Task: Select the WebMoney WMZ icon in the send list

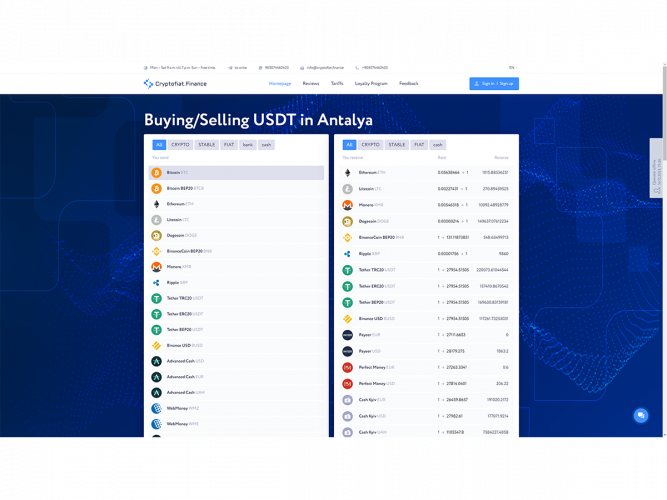Action: click(x=157, y=409)
